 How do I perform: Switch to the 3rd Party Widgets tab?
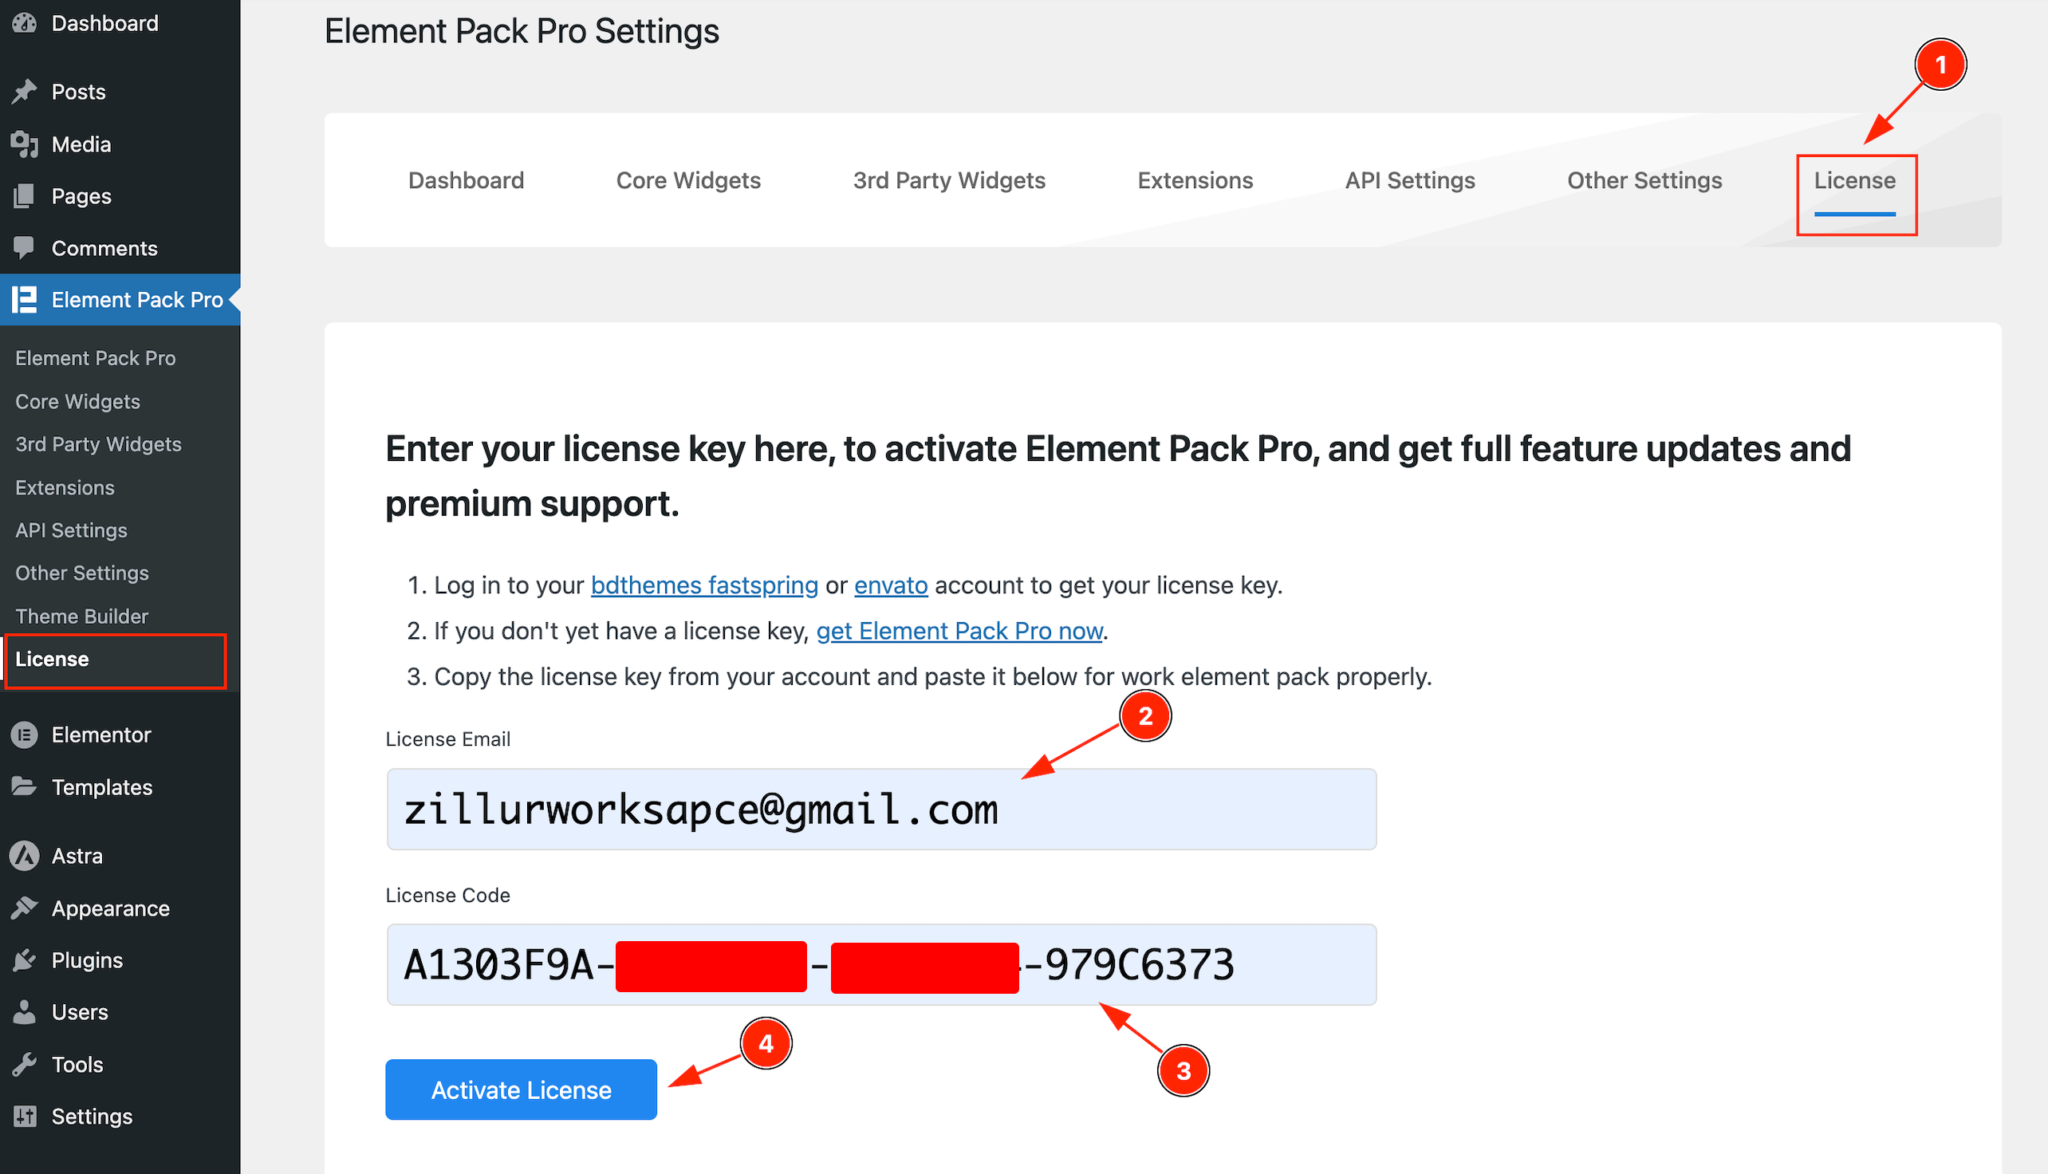point(949,180)
